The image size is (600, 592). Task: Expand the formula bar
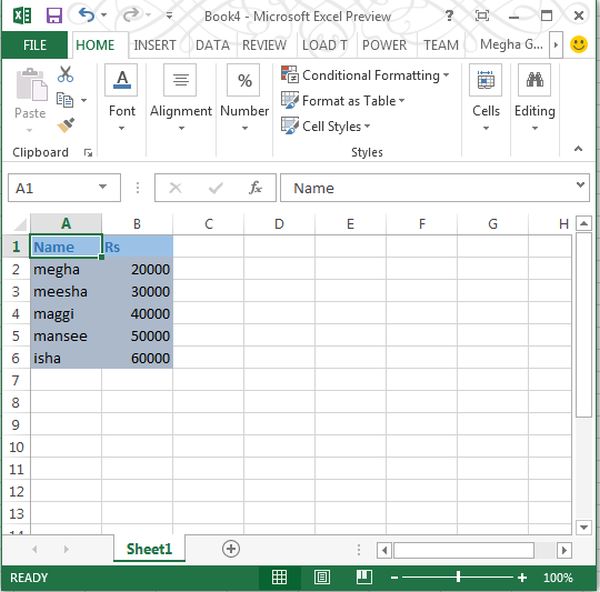580,185
